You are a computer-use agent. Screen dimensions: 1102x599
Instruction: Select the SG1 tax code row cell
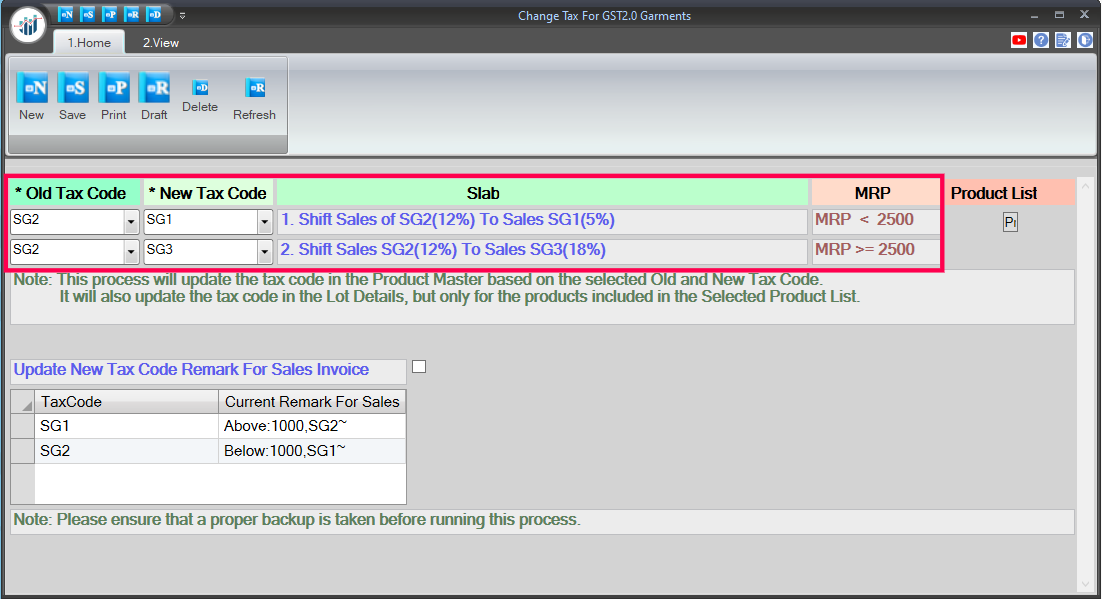click(x=126, y=427)
